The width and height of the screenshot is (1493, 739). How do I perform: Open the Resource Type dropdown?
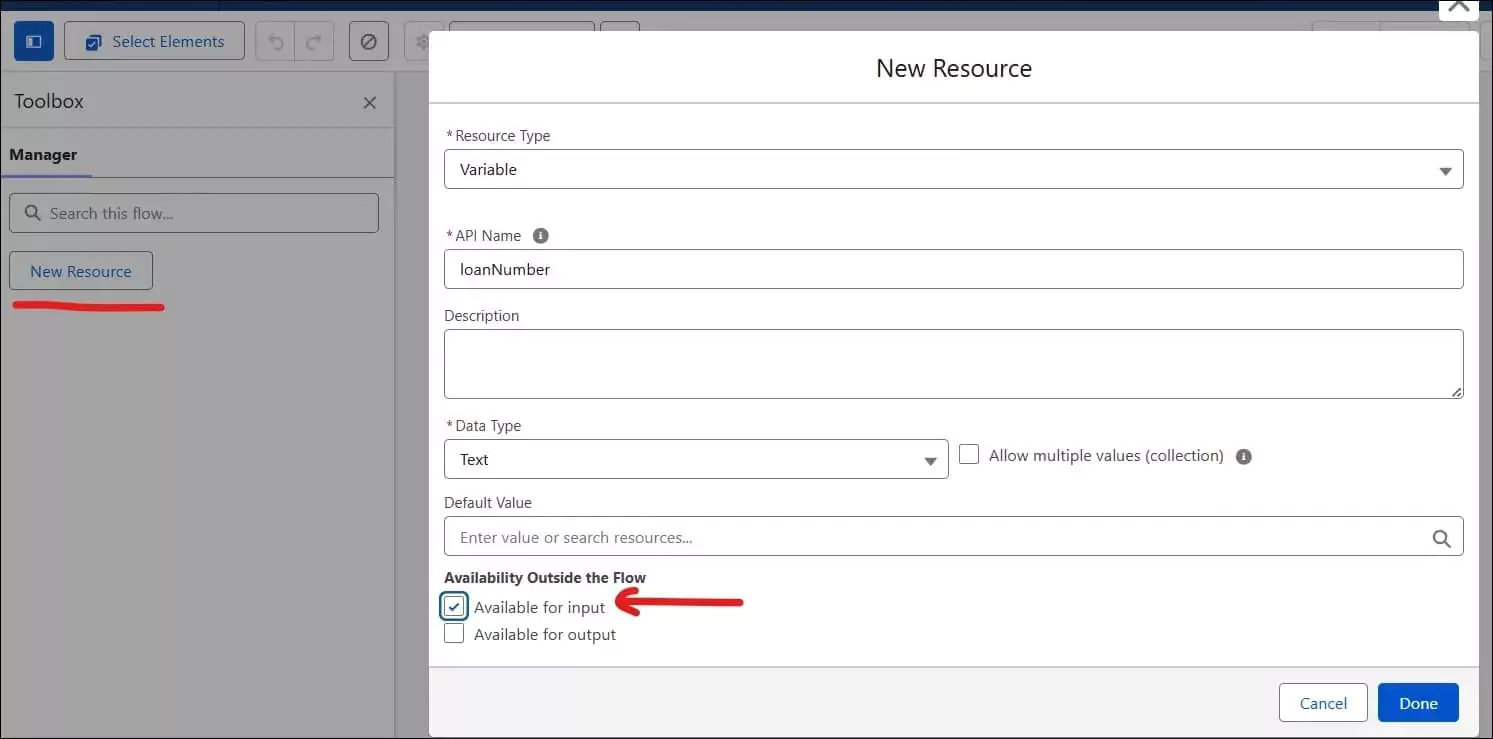[1445, 169]
